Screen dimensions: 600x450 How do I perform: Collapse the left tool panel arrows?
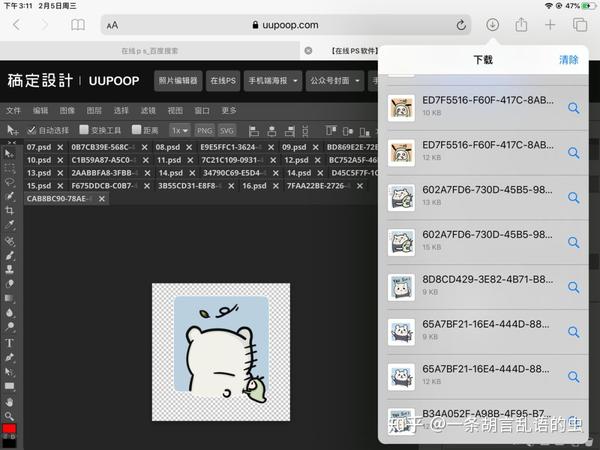12,143
